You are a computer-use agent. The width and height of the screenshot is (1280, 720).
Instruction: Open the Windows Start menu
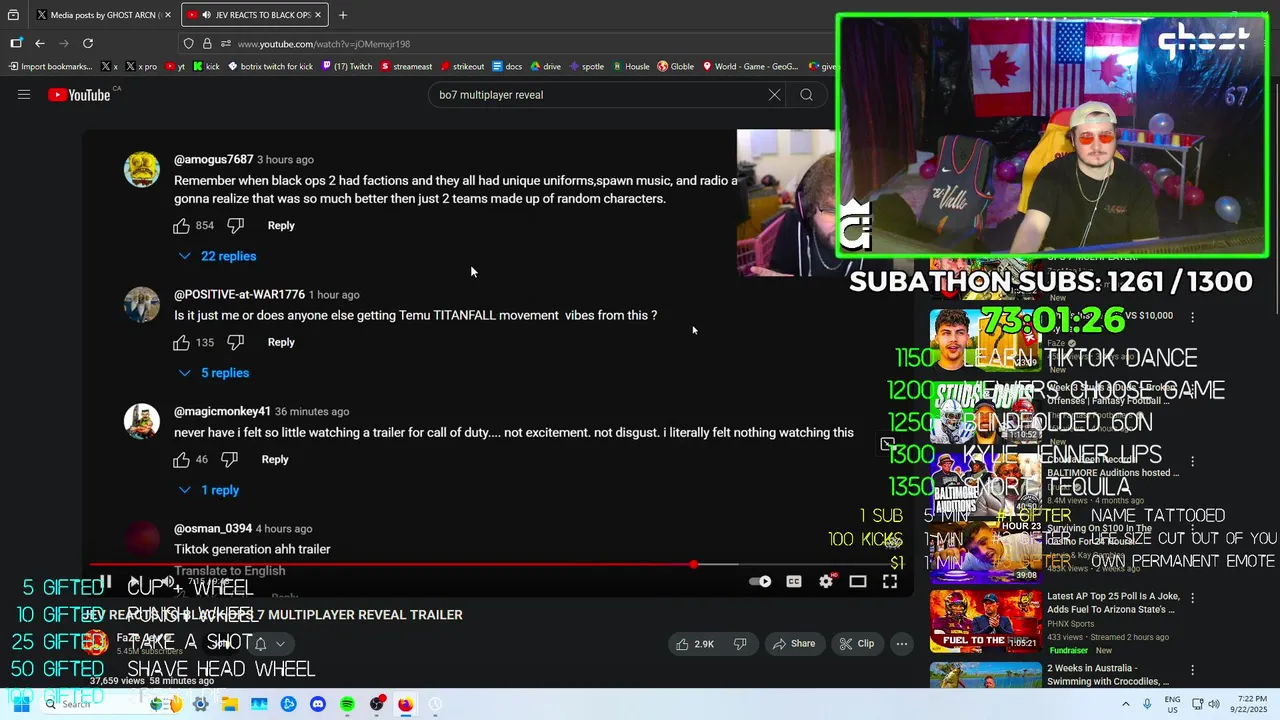[x=20, y=704]
